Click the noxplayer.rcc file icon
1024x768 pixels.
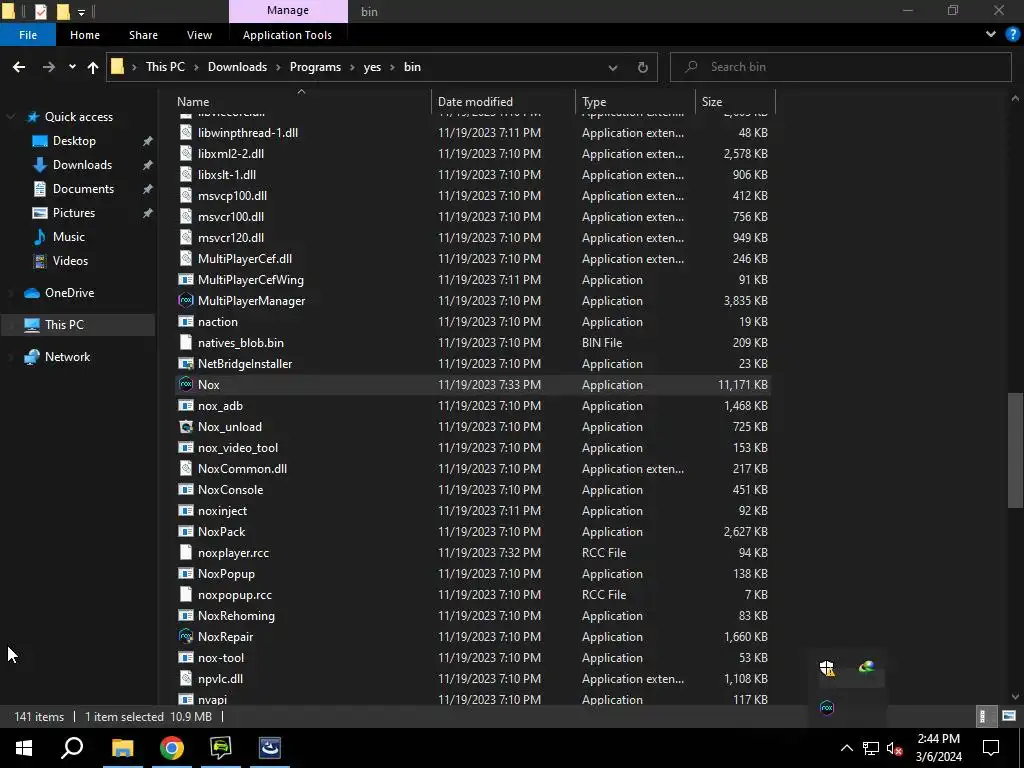coord(186,552)
